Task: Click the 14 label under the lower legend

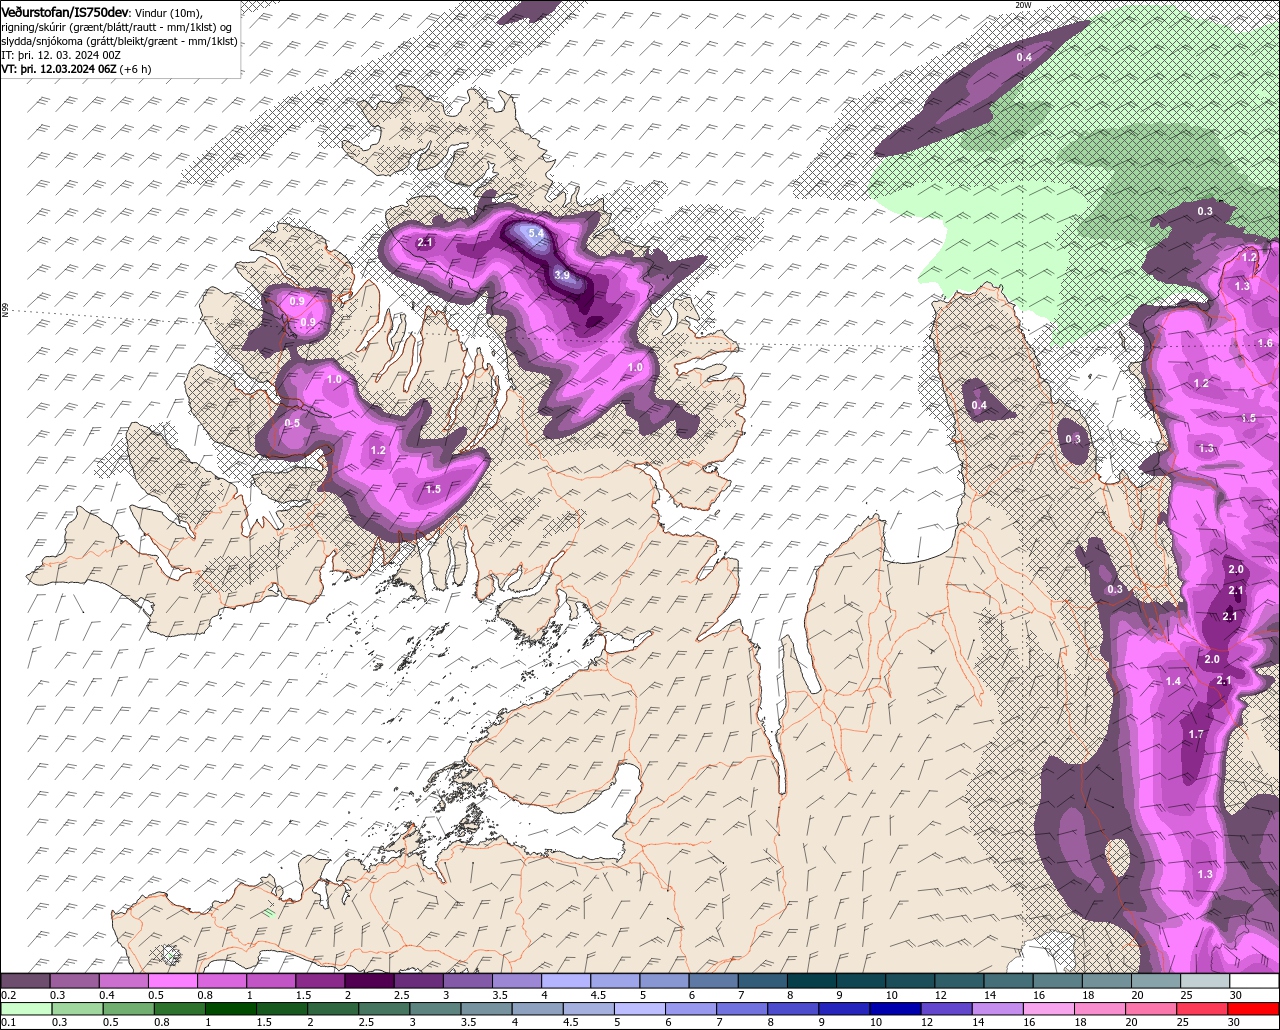Action: (978, 1022)
